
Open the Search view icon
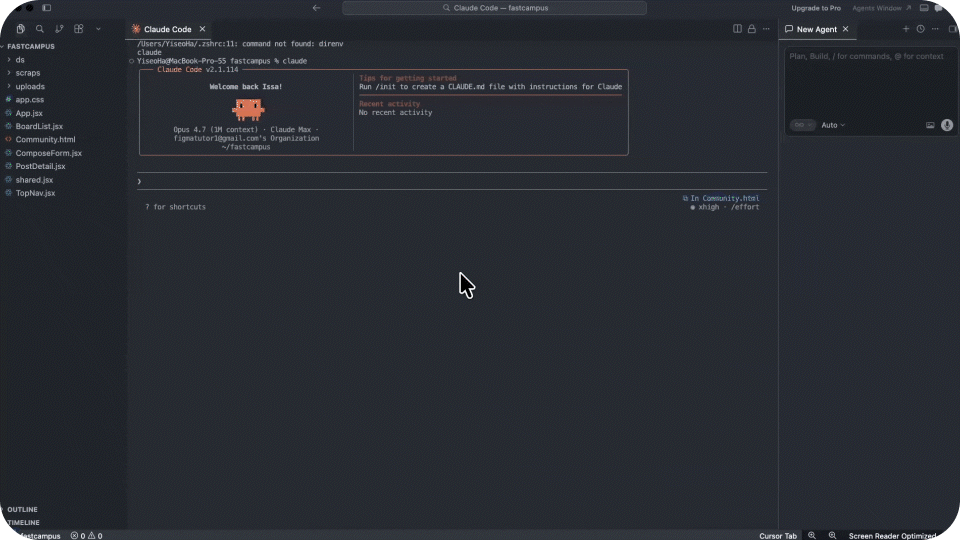point(40,29)
